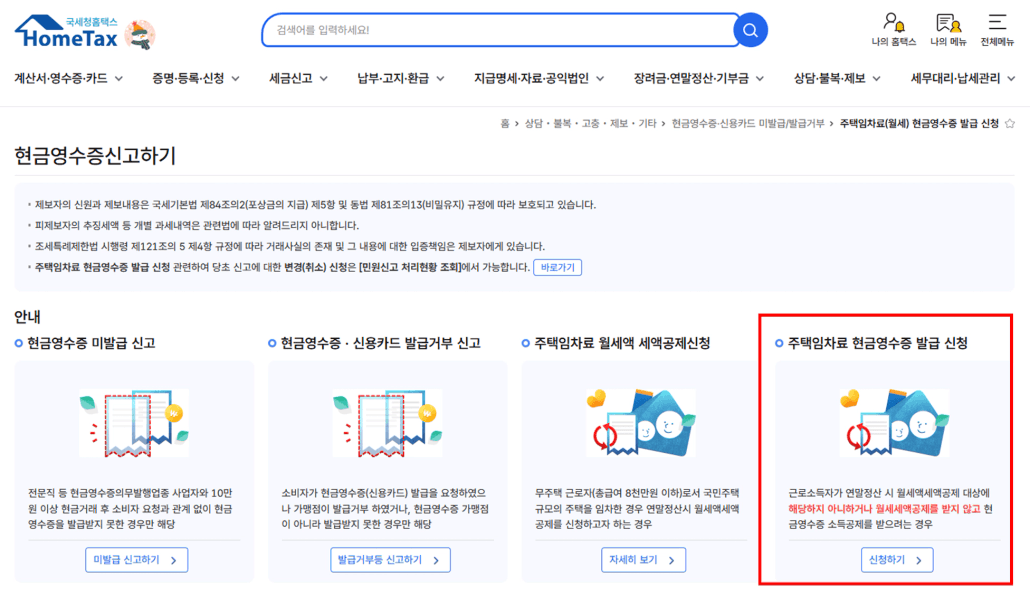Click the 신용카드 발급거부 신고 receipt illustration

point(388,423)
